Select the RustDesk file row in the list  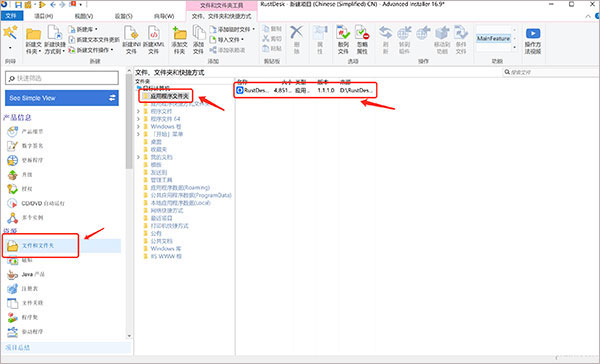[x=305, y=90]
